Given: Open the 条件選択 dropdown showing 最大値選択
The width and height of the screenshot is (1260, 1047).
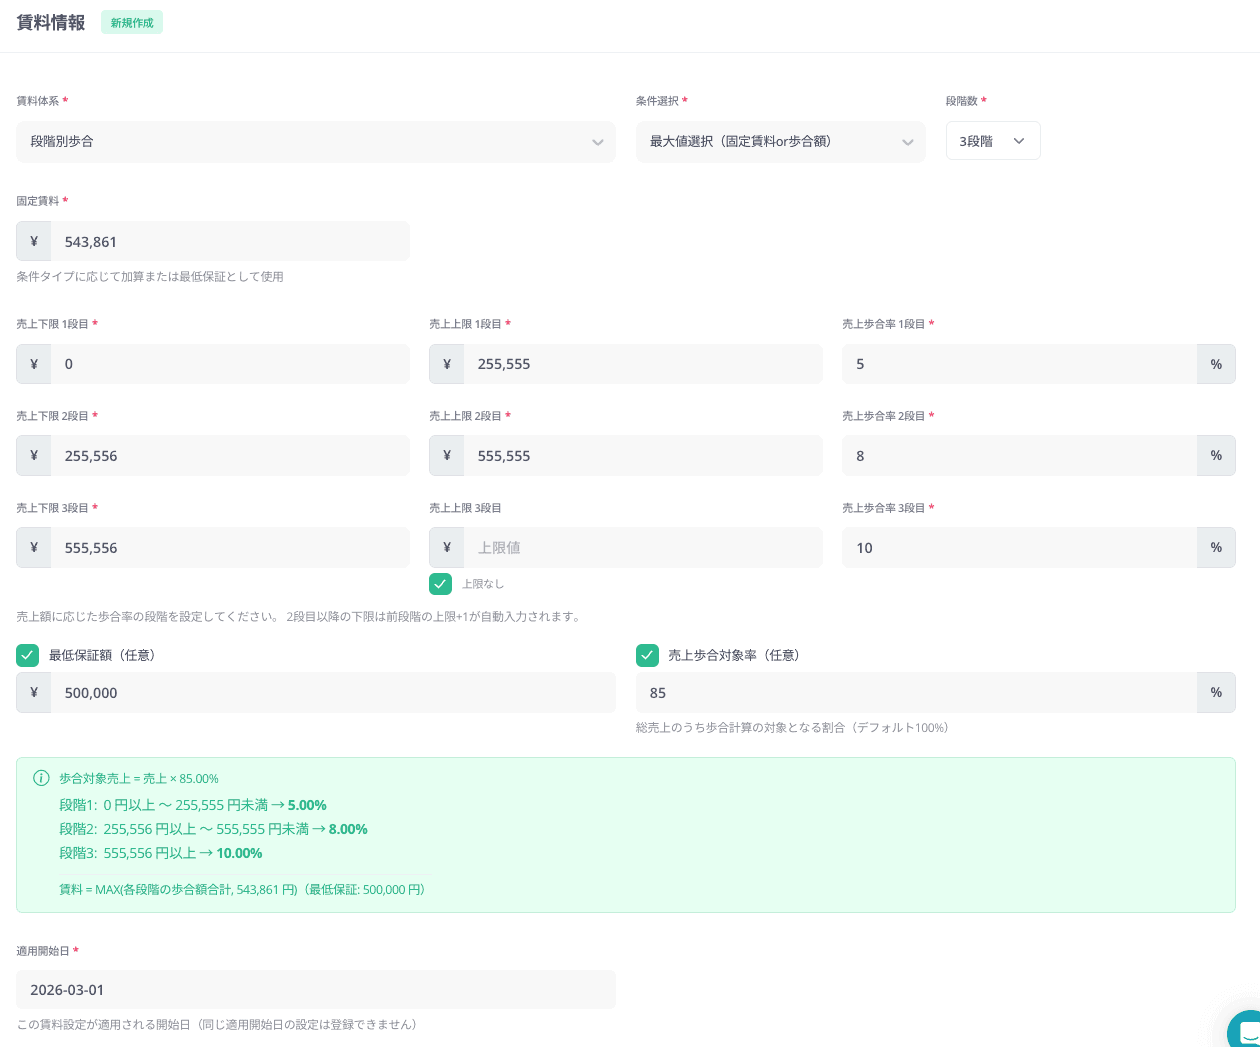Looking at the screenshot, I should tap(781, 142).
